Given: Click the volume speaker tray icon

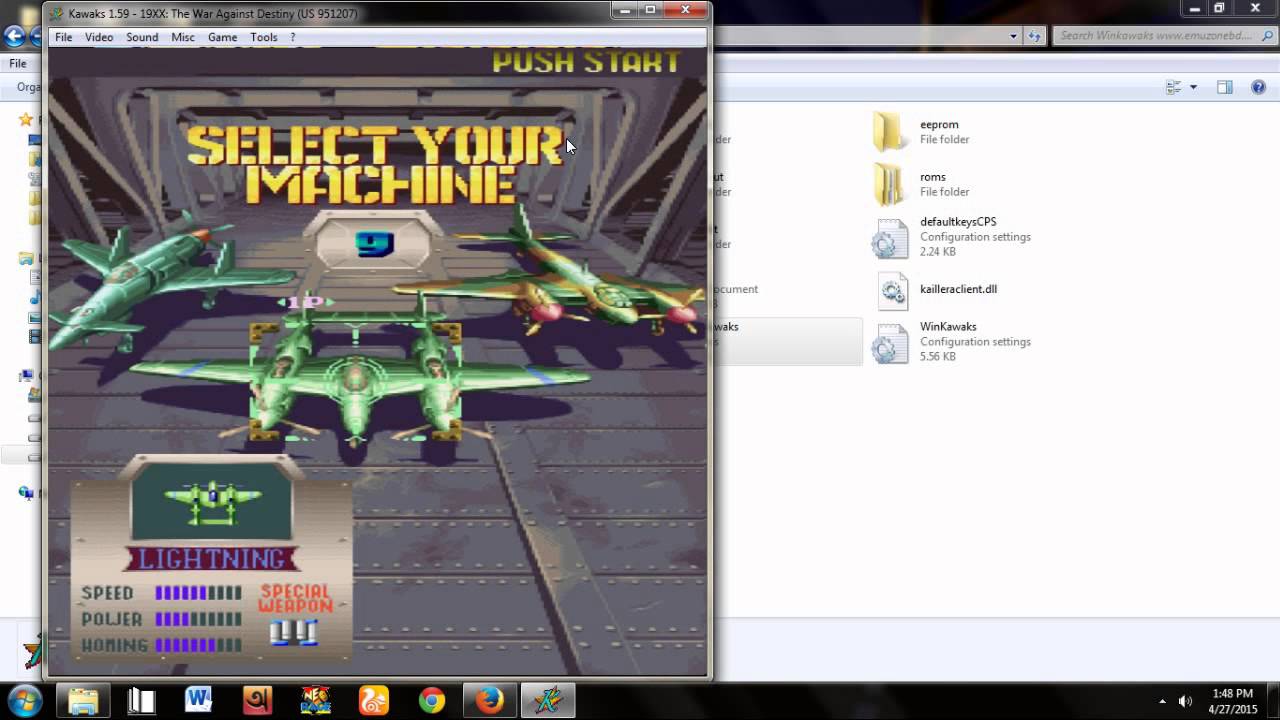Looking at the screenshot, I should point(1186,701).
